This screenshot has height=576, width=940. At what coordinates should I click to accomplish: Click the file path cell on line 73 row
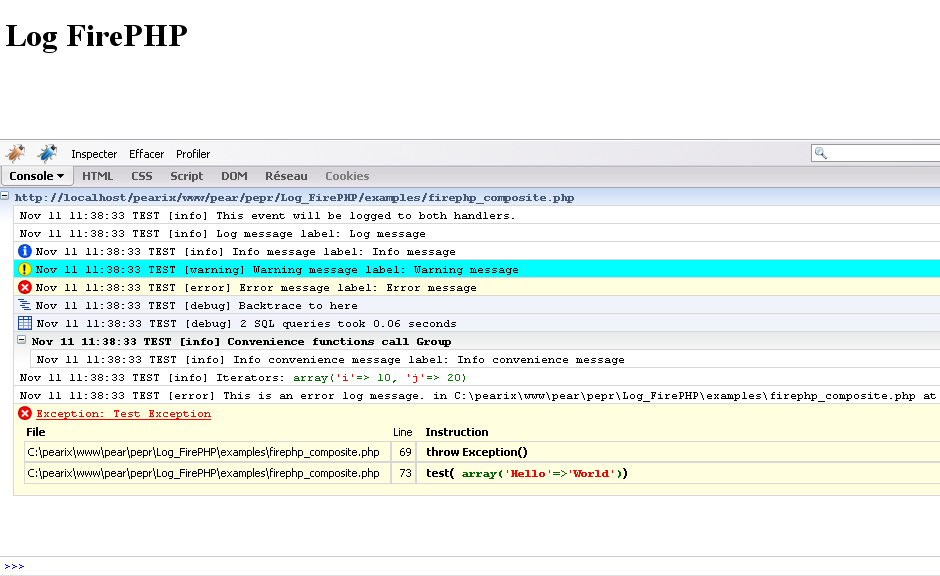pos(207,473)
